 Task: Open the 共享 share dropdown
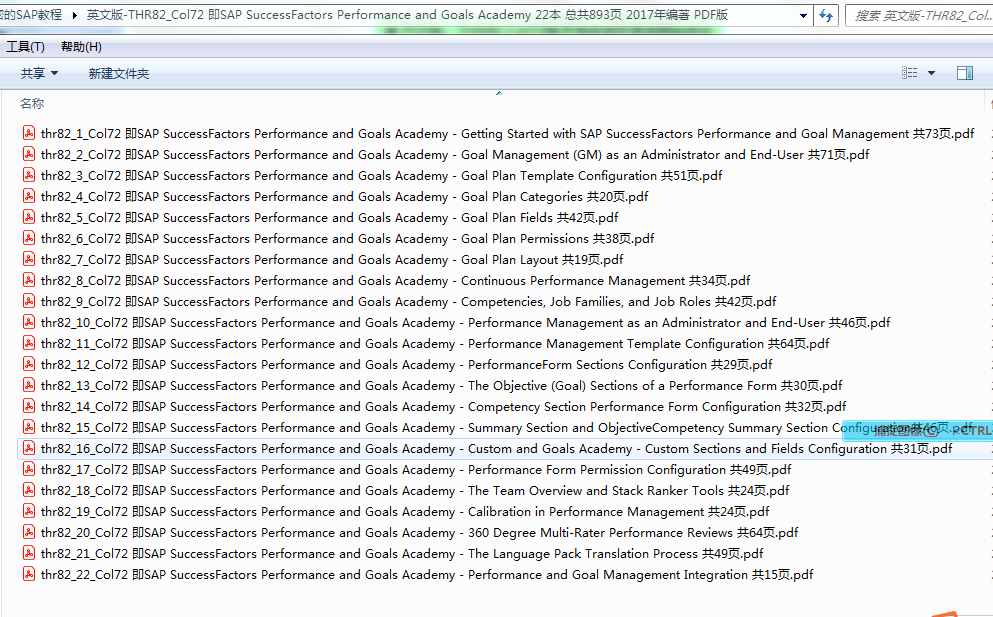pyautogui.click(x=39, y=73)
